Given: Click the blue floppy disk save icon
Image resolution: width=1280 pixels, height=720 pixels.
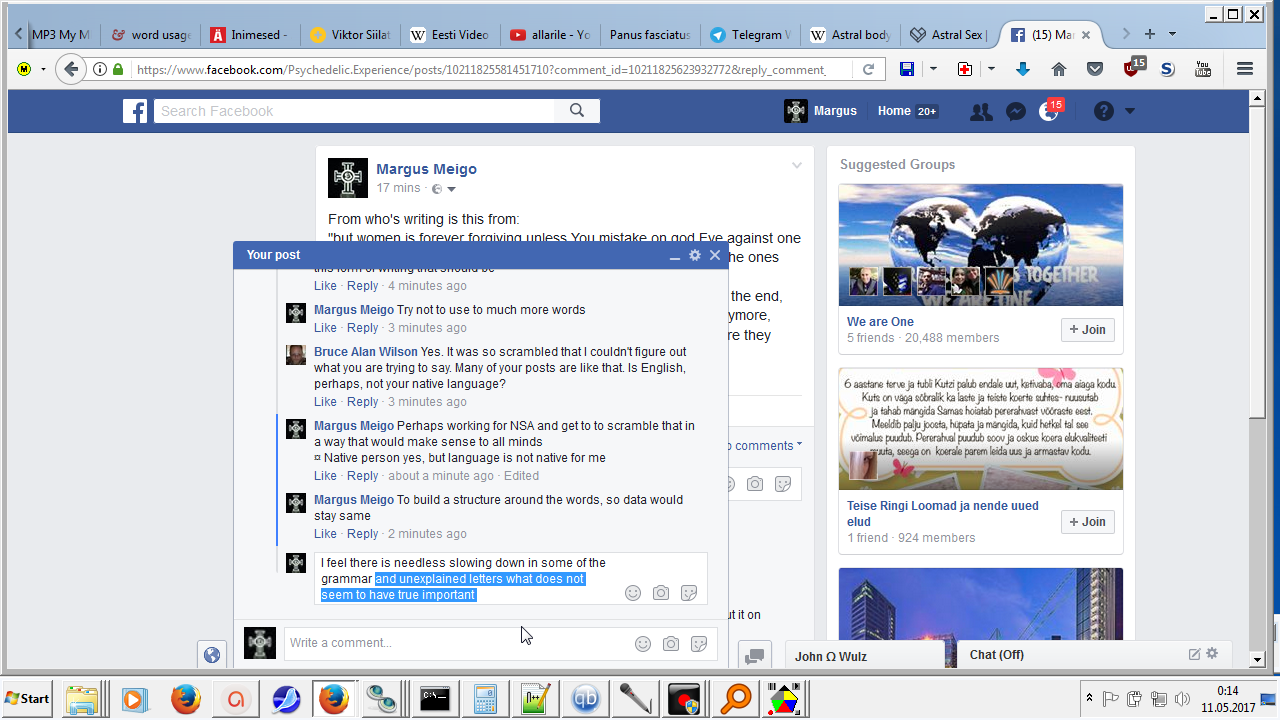Looking at the screenshot, I should click(907, 69).
